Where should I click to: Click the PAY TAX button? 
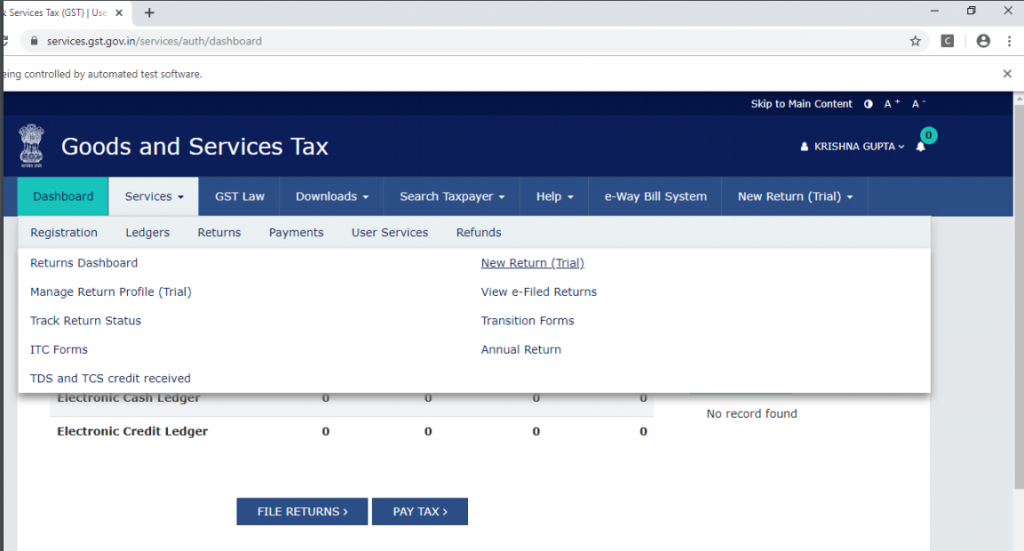[x=420, y=511]
